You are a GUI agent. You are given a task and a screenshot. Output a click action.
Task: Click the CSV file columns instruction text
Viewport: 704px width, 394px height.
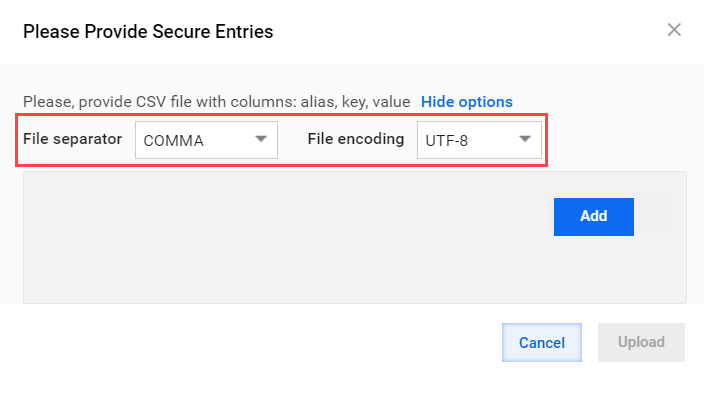pos(216,102)
